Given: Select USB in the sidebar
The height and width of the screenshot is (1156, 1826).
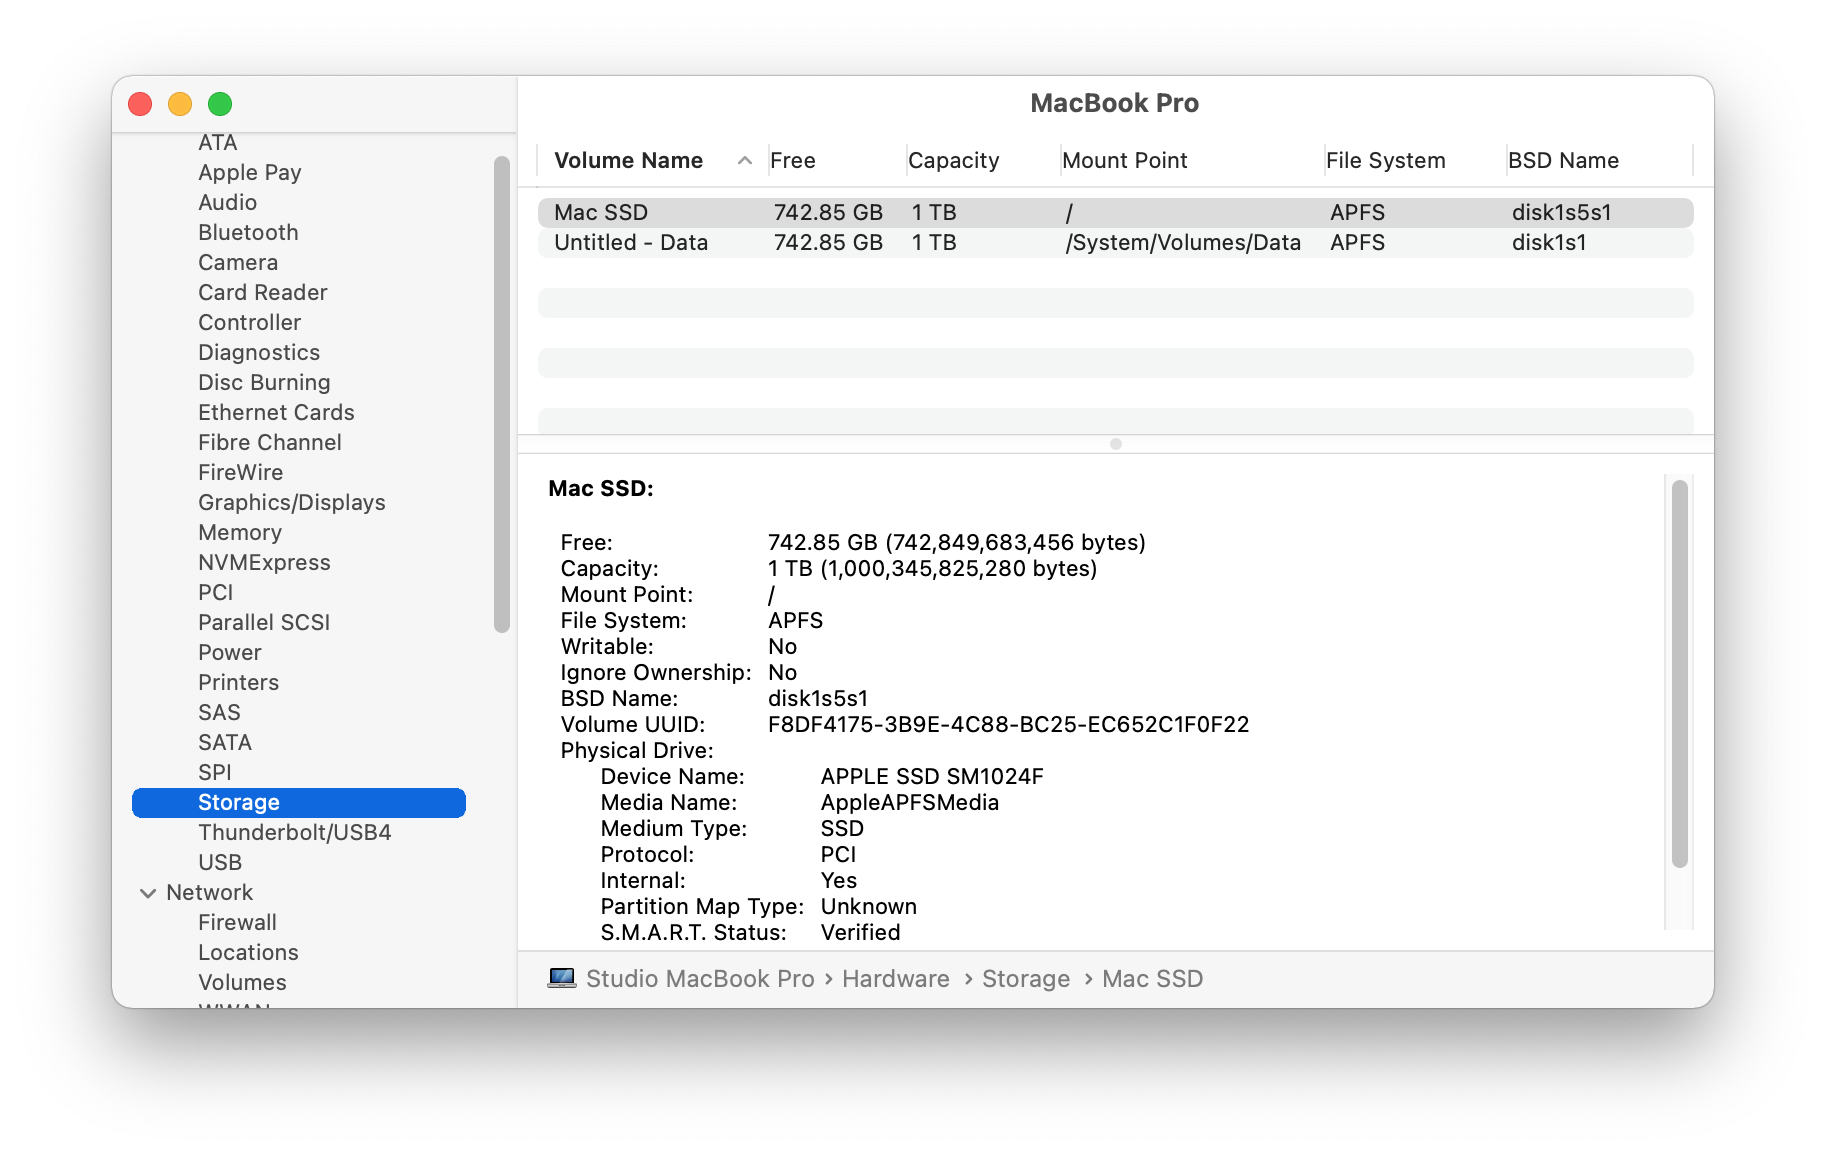Looking at the screenshot, I should pos(220,862).
